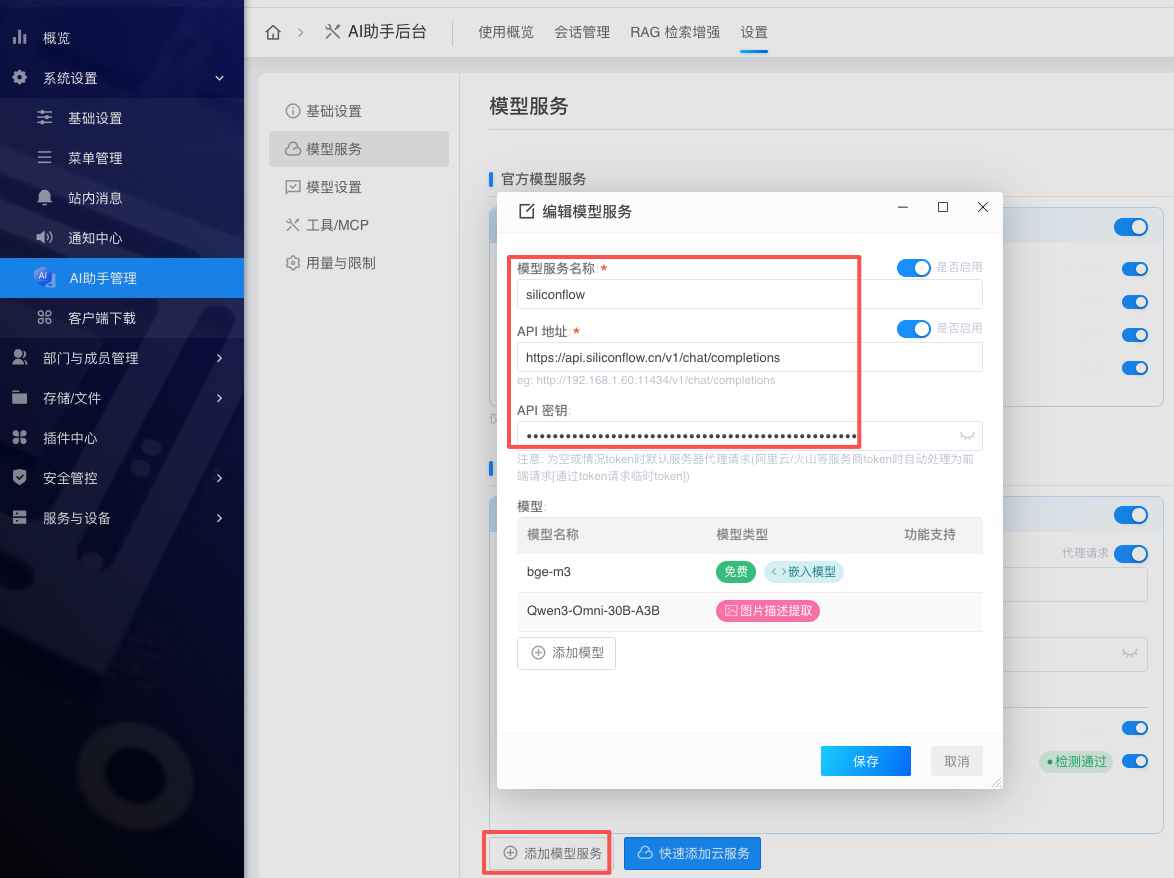
Task: Toggle the enable switch beside API address
Action: (x=913, y=329)
